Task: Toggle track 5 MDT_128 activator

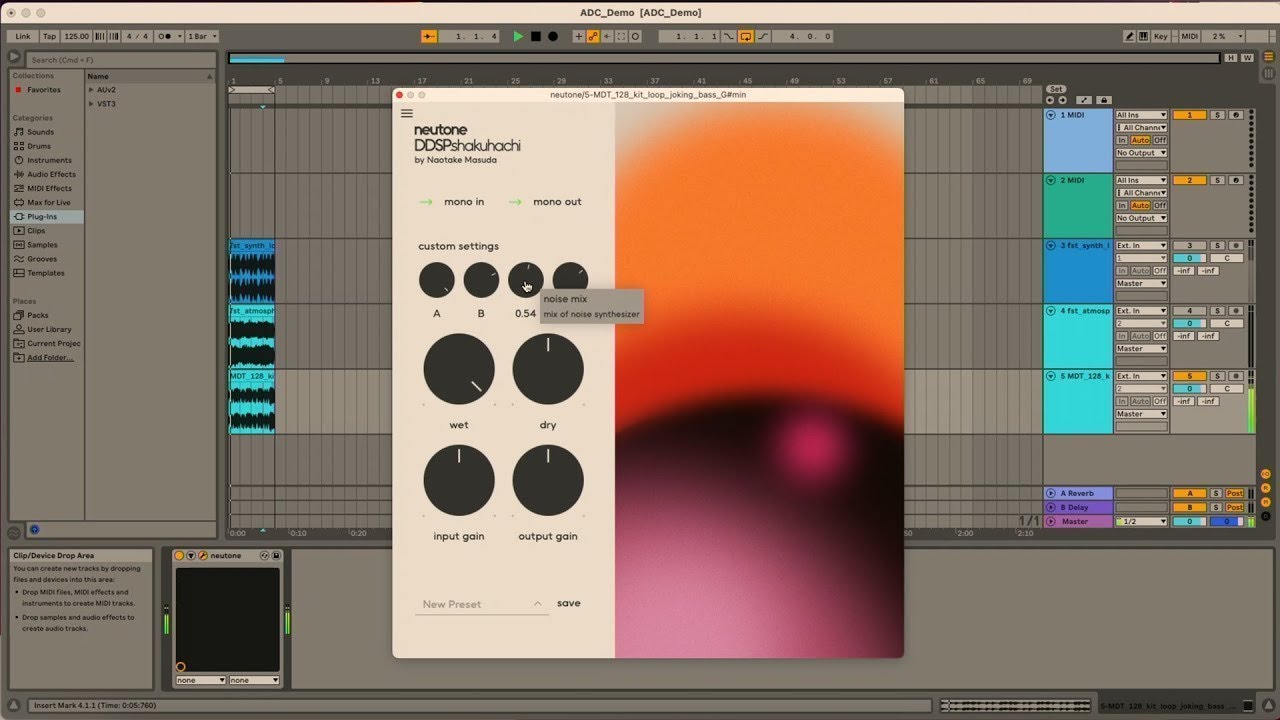Action: (1190, 376)
